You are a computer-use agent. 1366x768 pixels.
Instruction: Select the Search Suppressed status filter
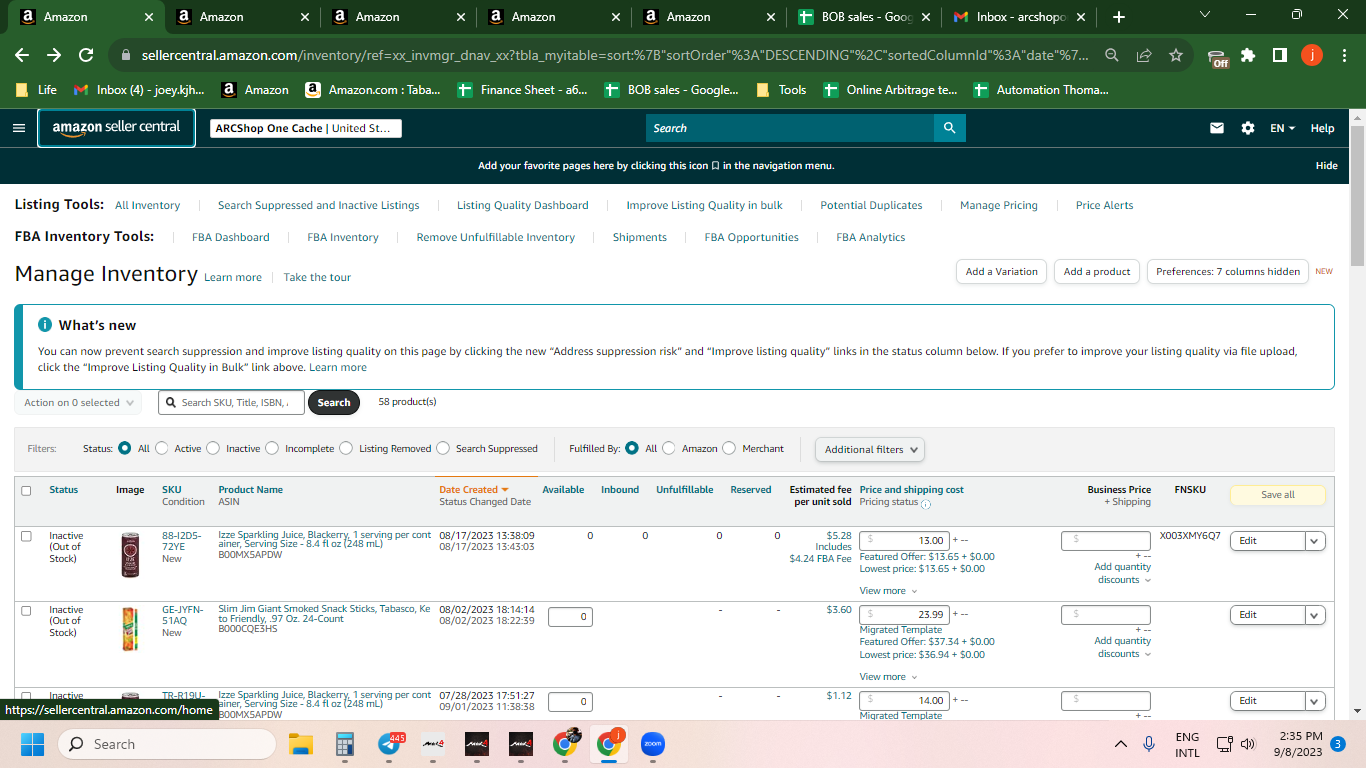pyautogui.click(x=443, y=449)
